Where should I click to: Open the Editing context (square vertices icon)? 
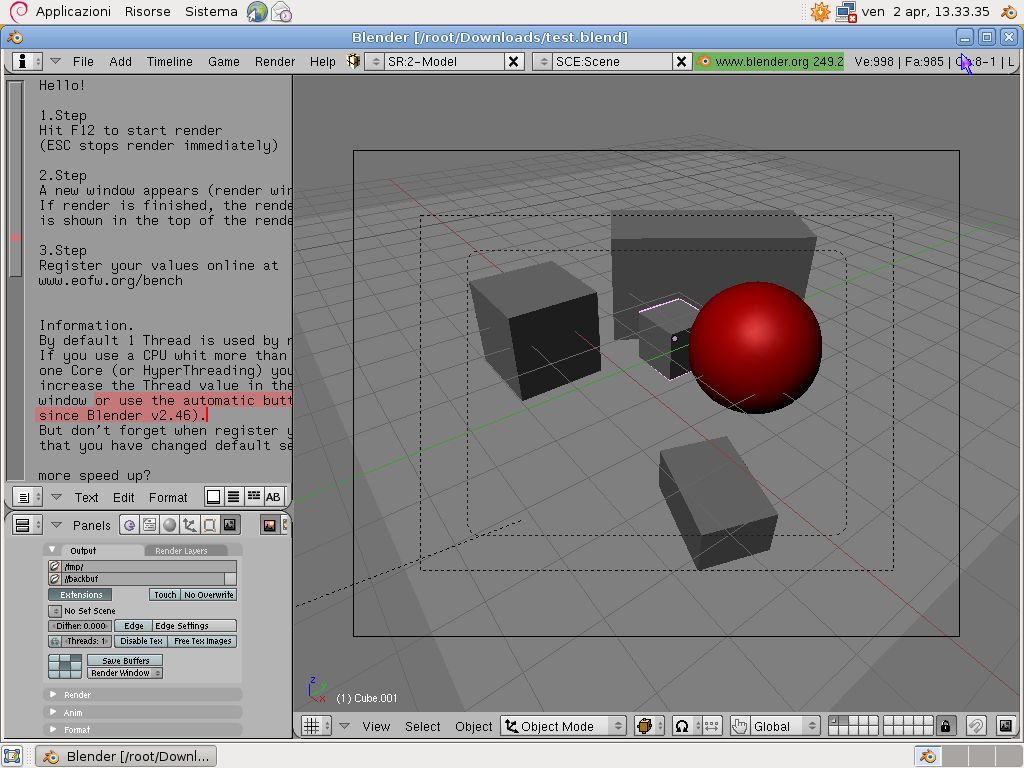point(210,525)
